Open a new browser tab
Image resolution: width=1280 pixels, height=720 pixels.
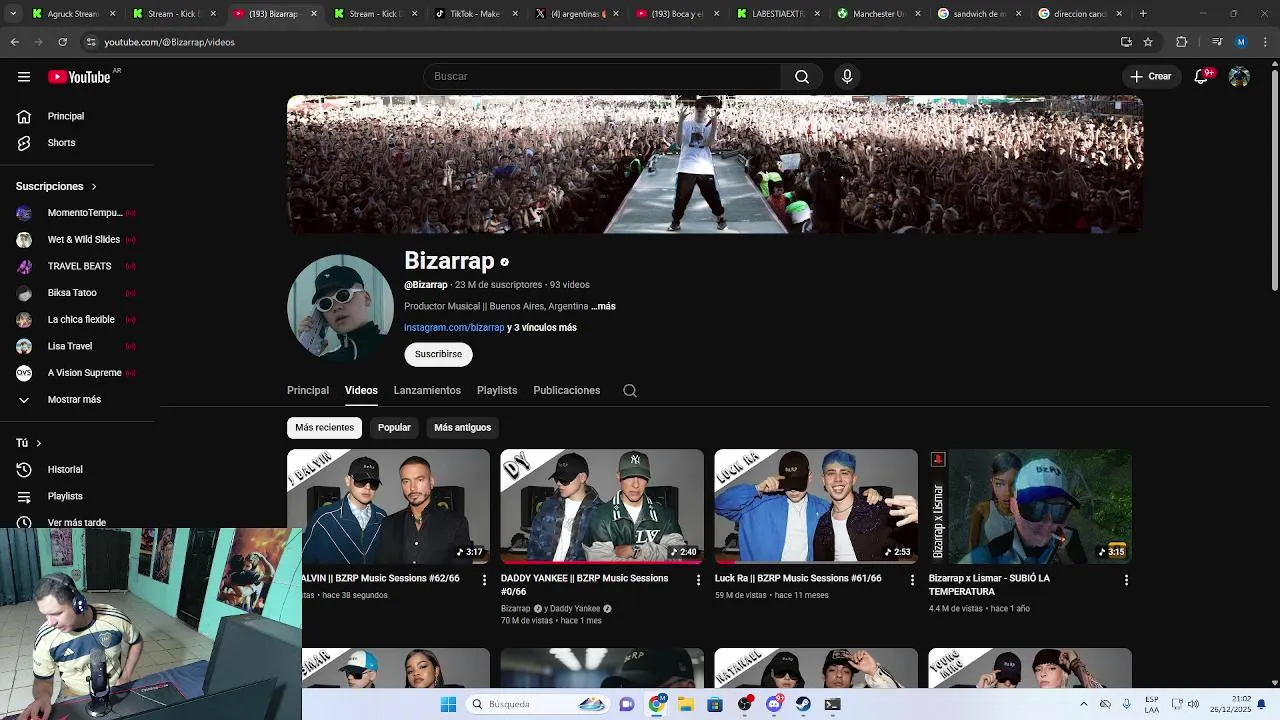pyautogui.click(x=1143, y=14)
